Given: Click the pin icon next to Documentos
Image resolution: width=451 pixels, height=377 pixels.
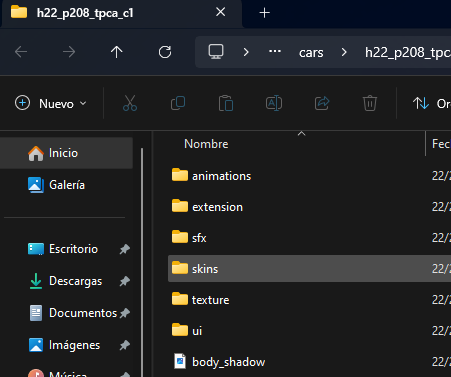Looking at the screenshot, I should (125, 313).
